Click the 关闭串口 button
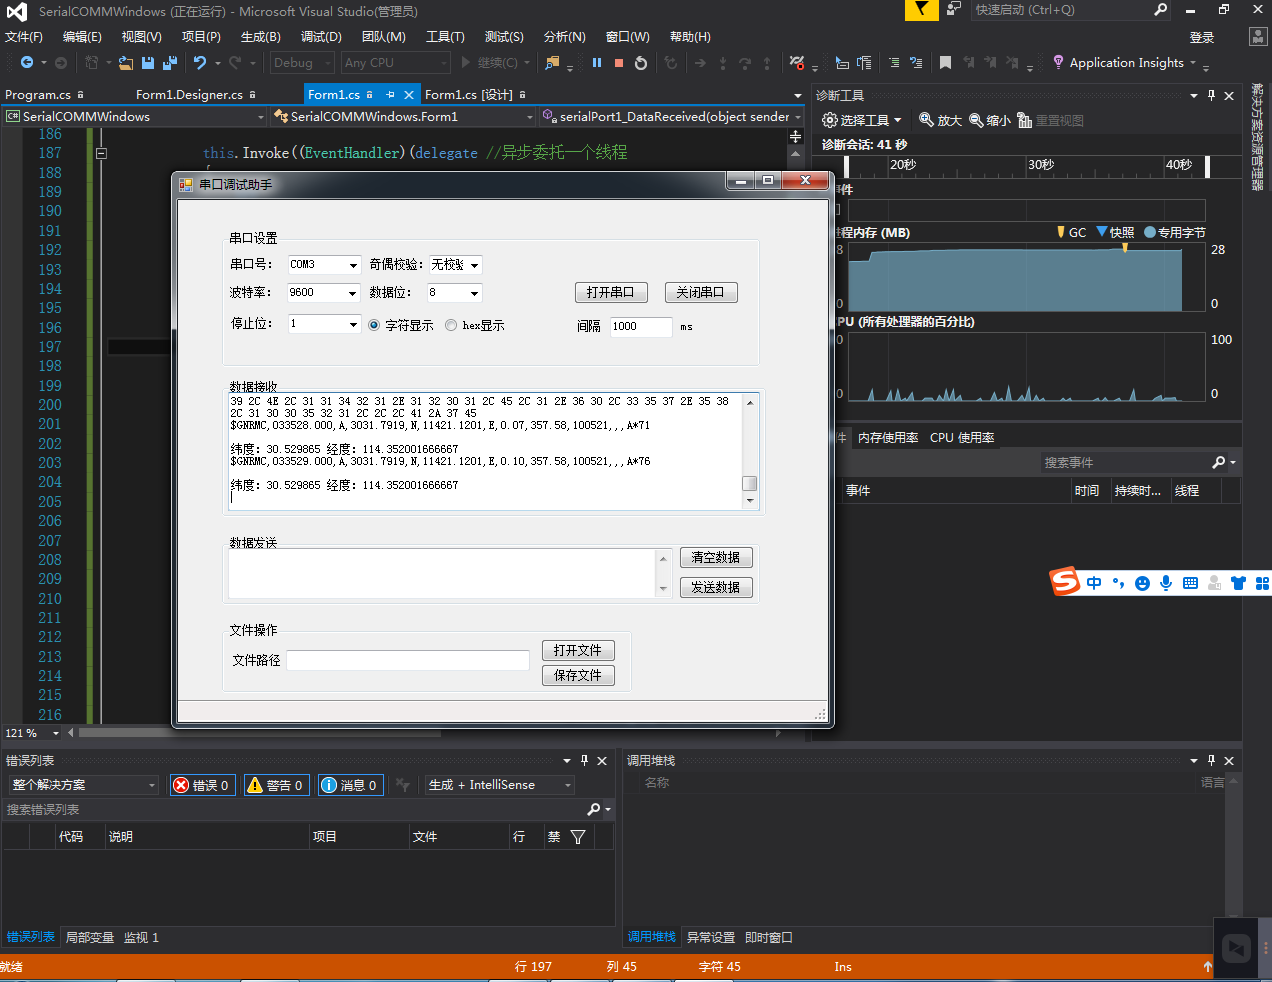 point(700,292)
